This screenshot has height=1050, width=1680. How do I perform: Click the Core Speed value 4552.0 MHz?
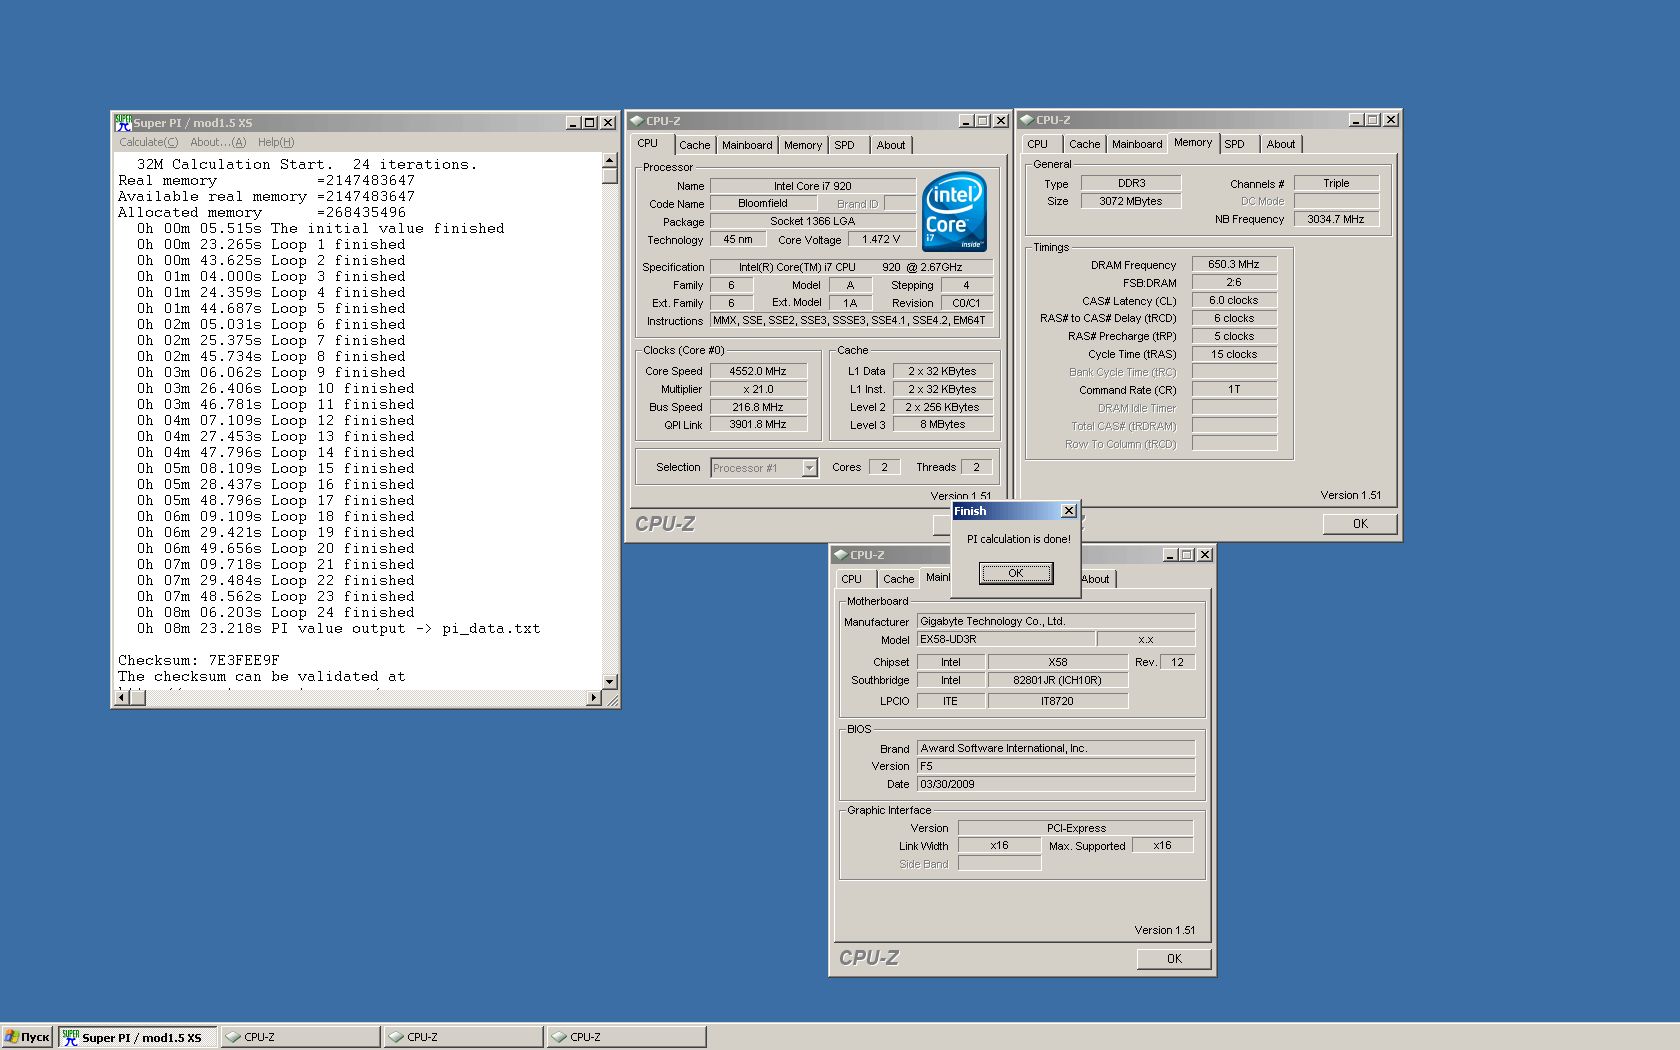(758, 371)
